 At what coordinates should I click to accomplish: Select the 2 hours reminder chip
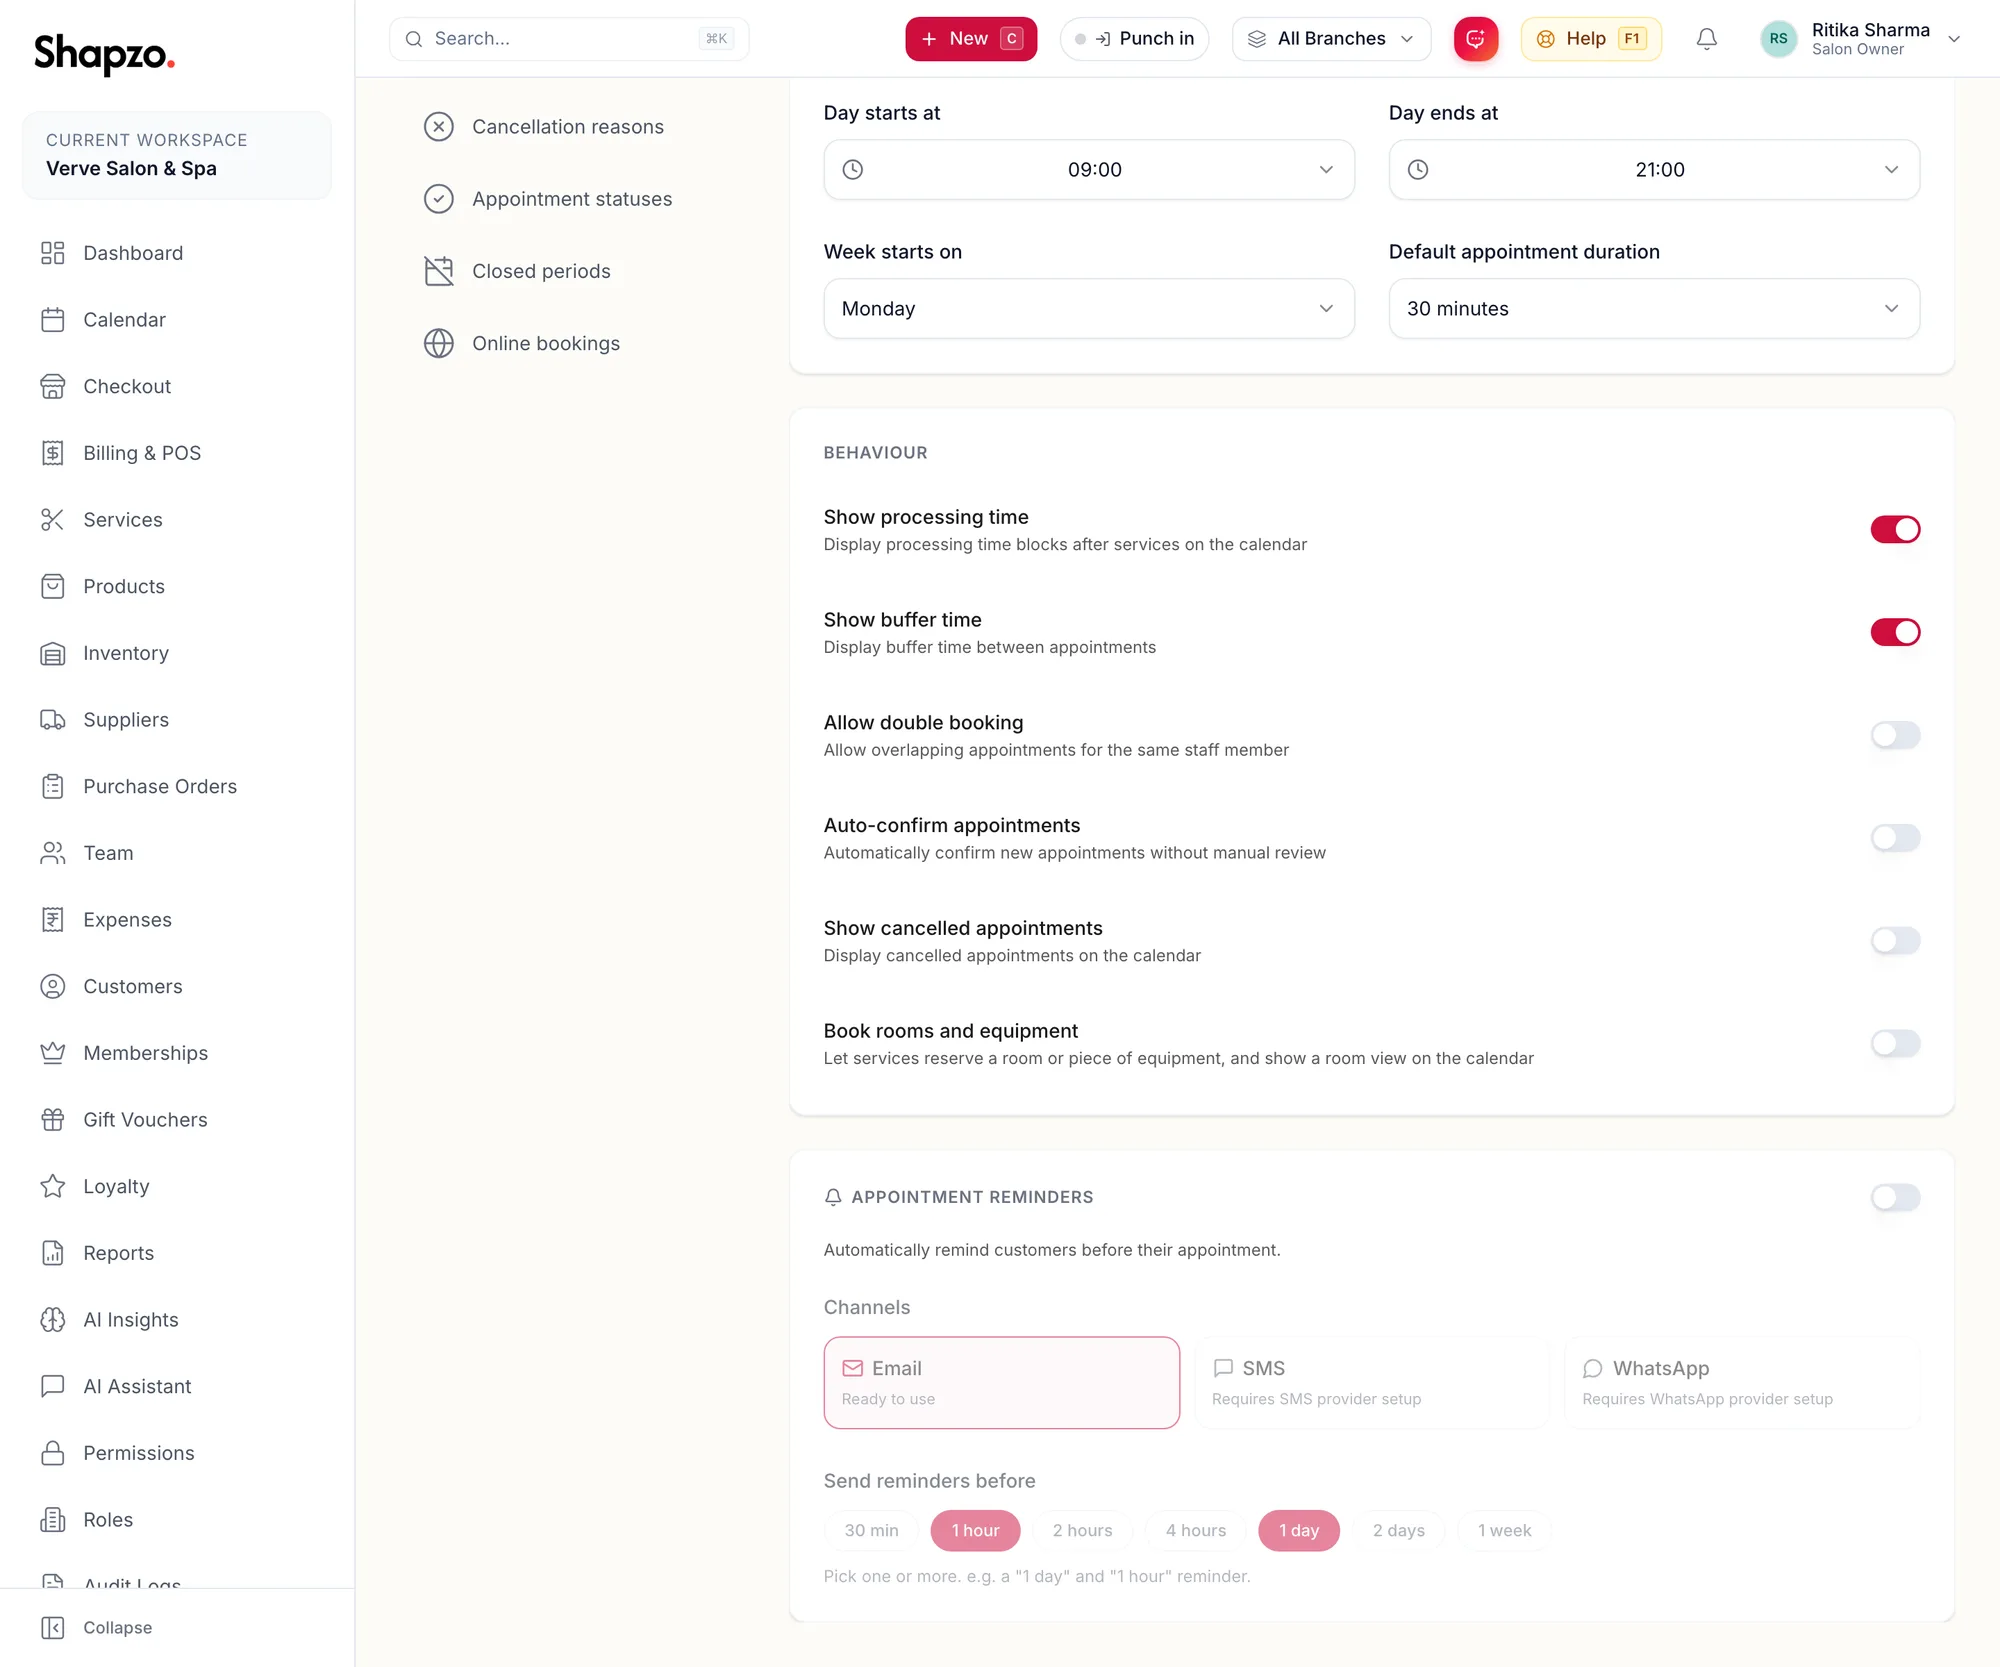click(x=1082, y=1530)
